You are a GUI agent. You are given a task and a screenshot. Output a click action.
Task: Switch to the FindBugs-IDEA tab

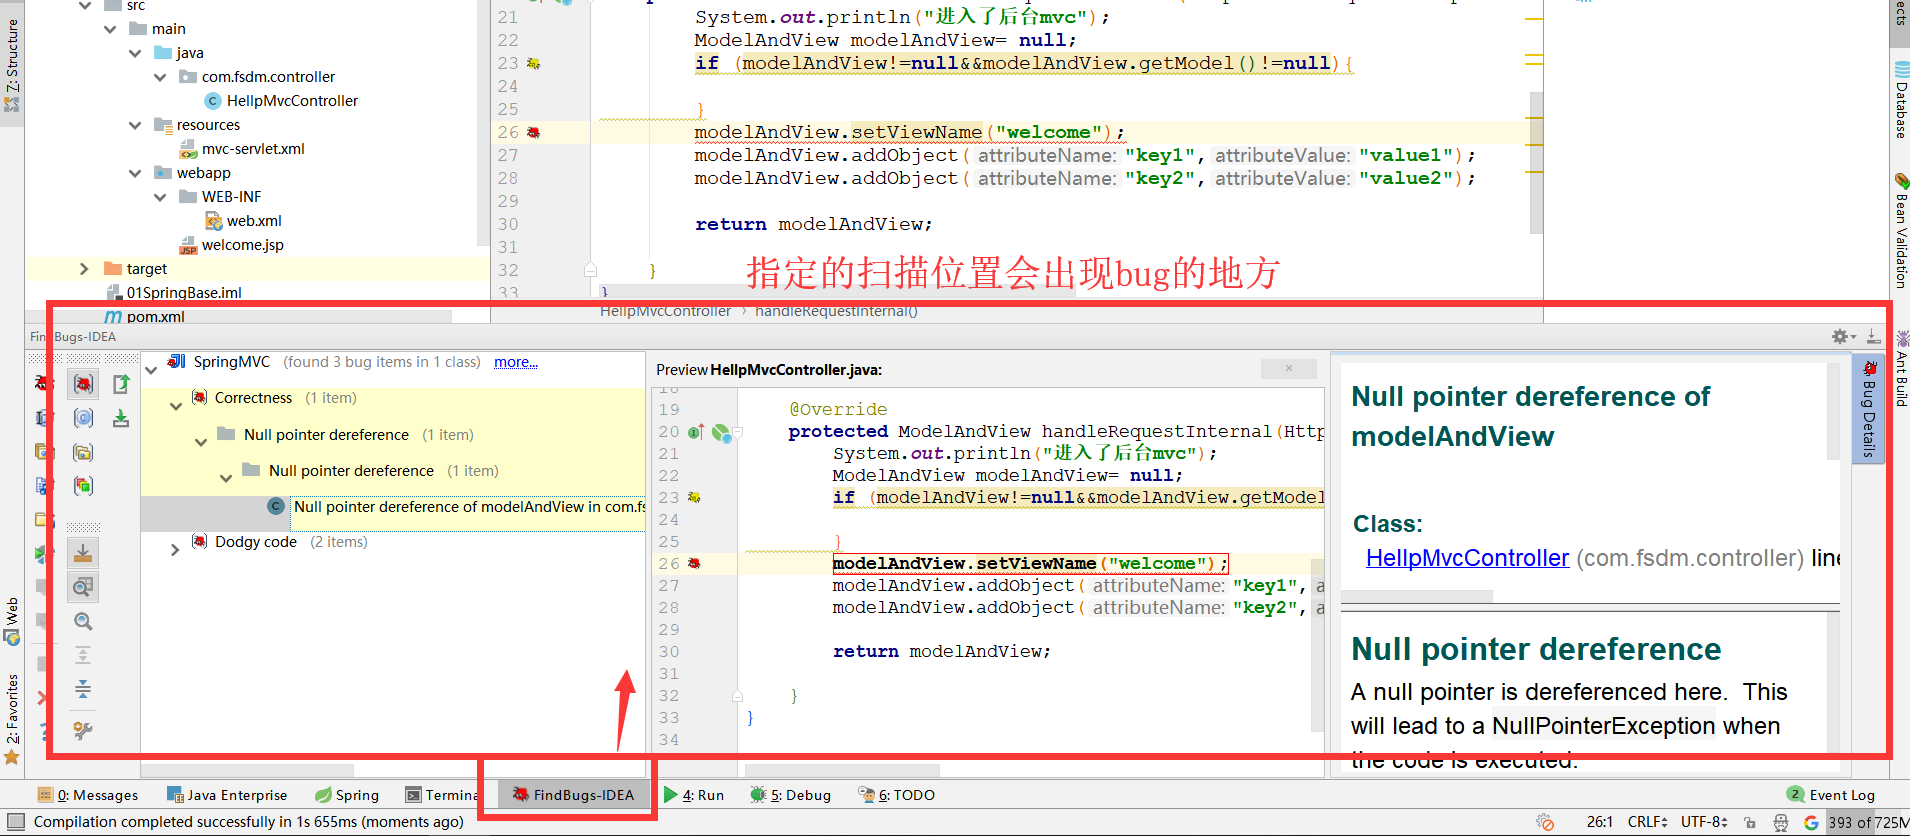573,795
